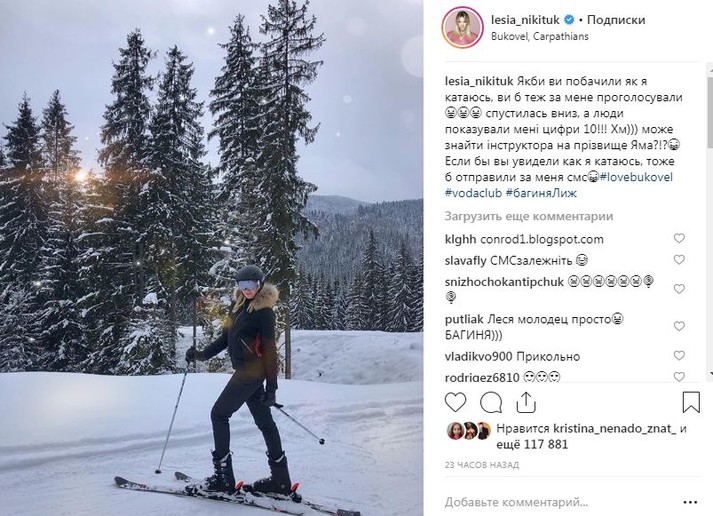Open Bukovel, Carpathians location link
713x516 pixels.
(539, 37)
